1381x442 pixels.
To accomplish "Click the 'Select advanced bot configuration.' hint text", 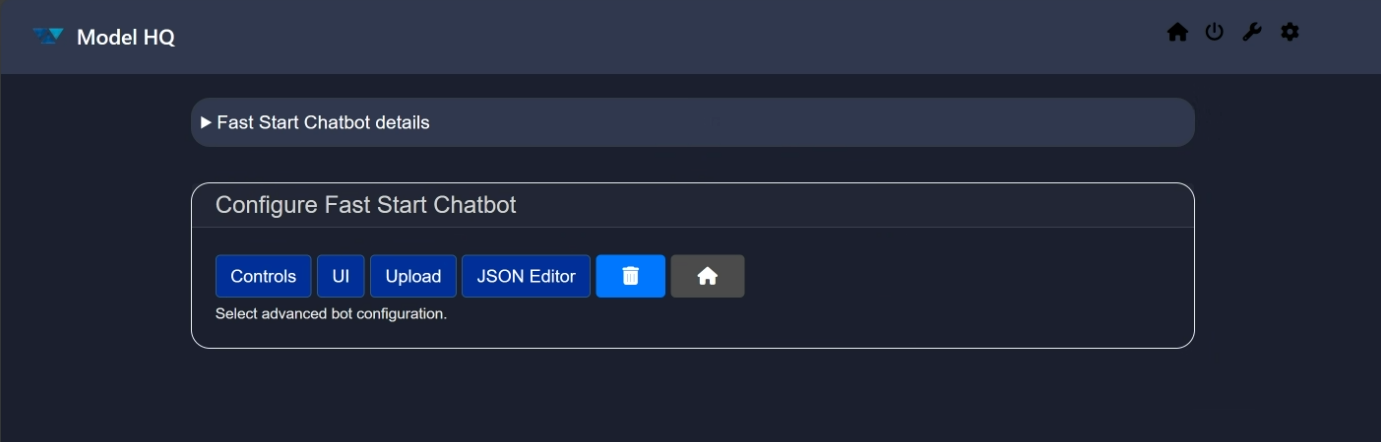I will [x=331, y=314].
